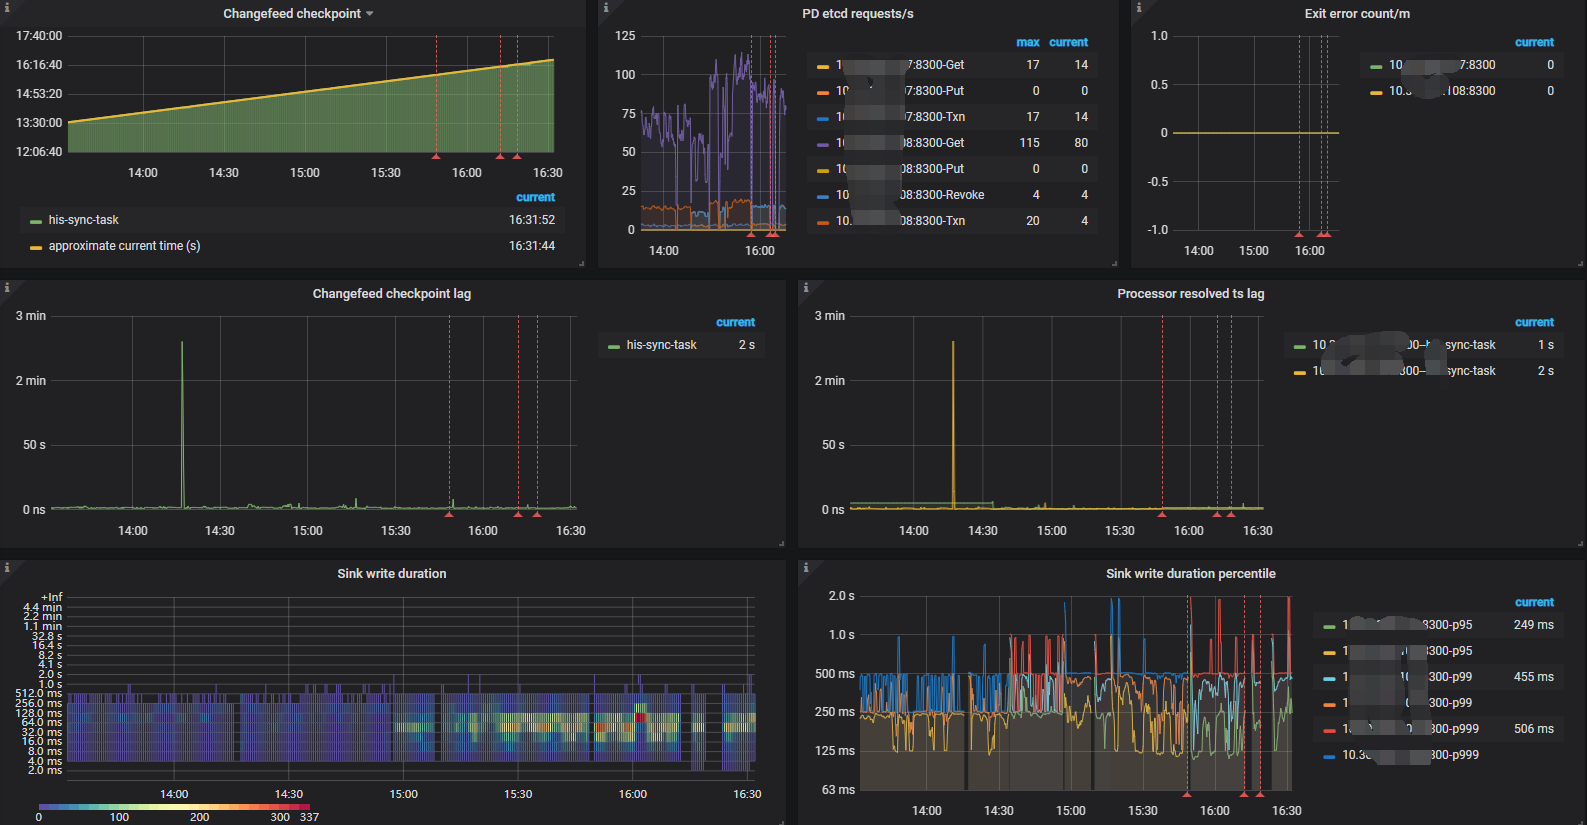1587x825 pixels.
Task: Open the Exit error count/m panel title menu
Action: tap(1356, 14)
